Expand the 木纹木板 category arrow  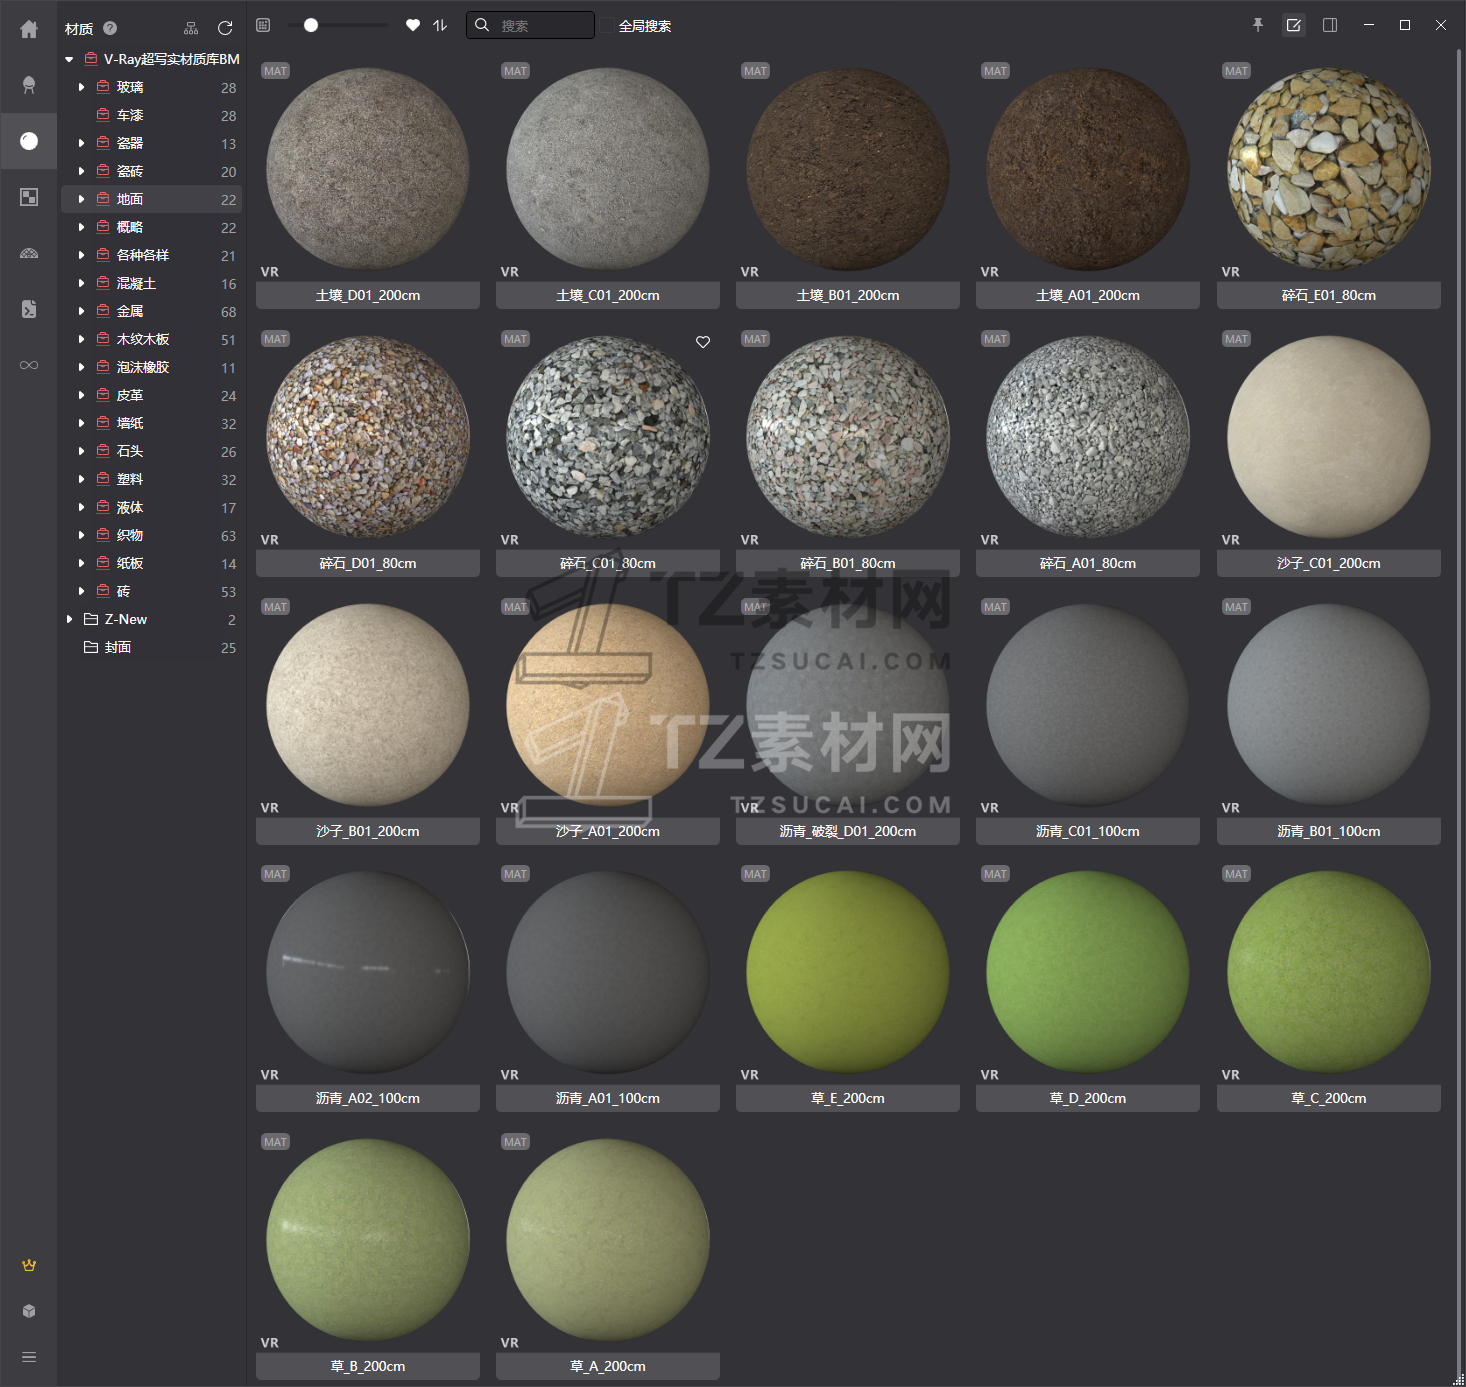(81, 339)
